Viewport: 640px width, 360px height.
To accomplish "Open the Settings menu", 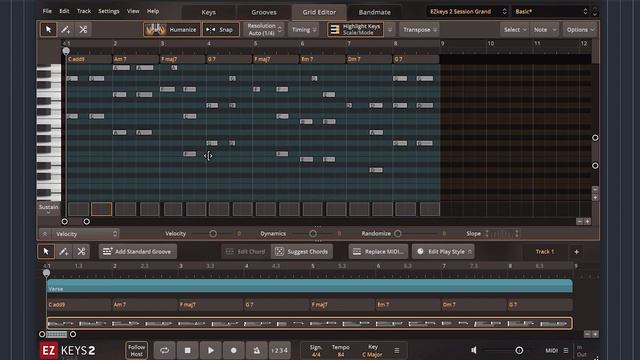I will pos(109,11).
